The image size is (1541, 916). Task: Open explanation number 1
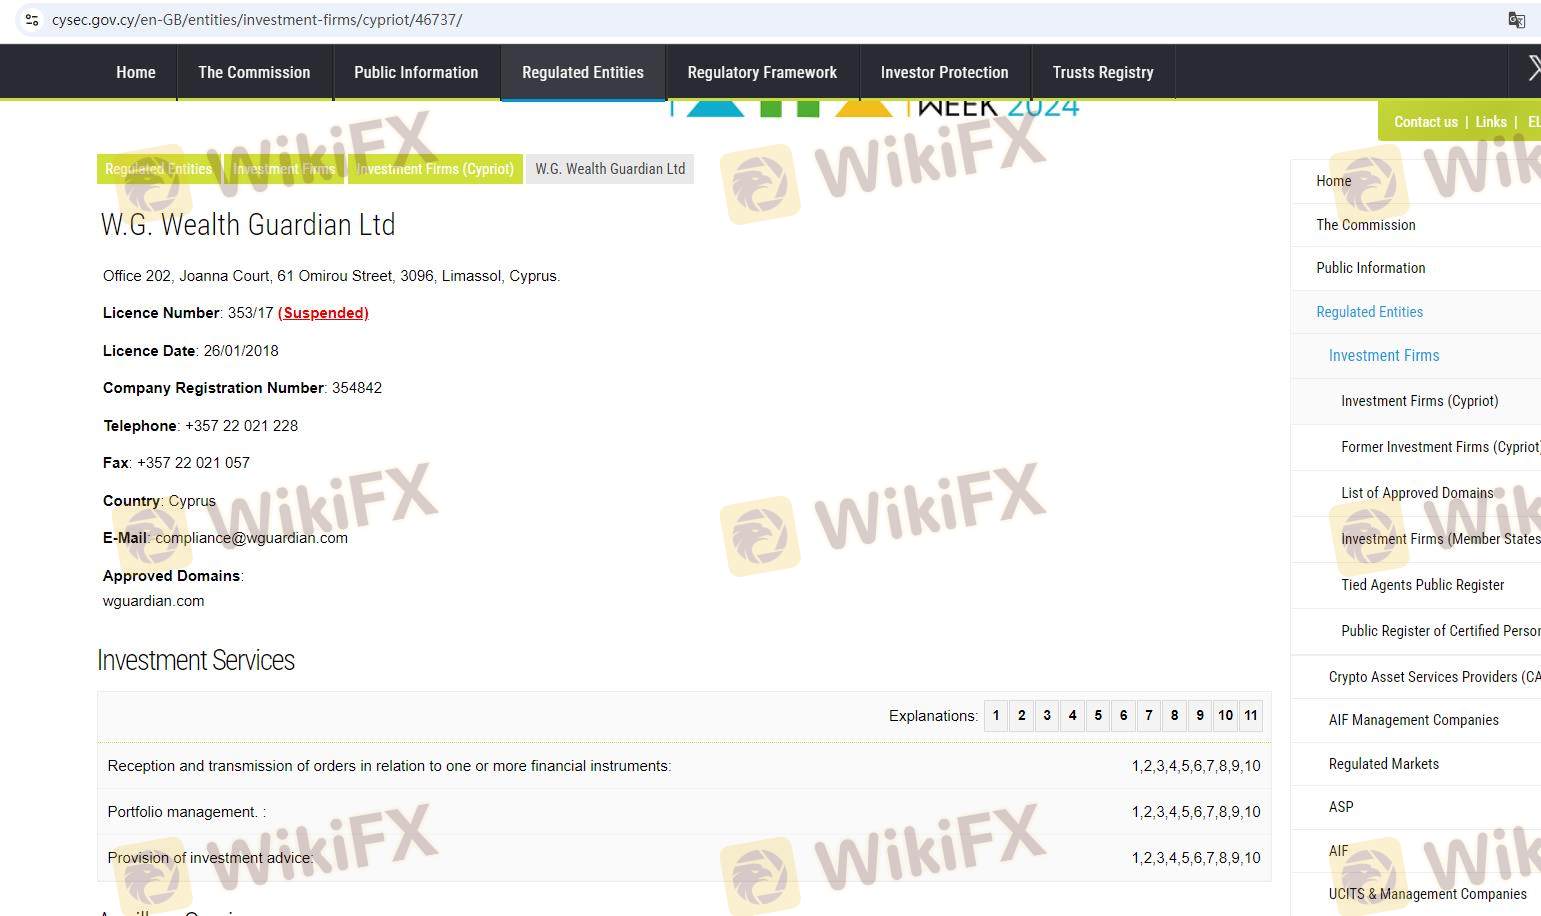(x=996, y=716)
